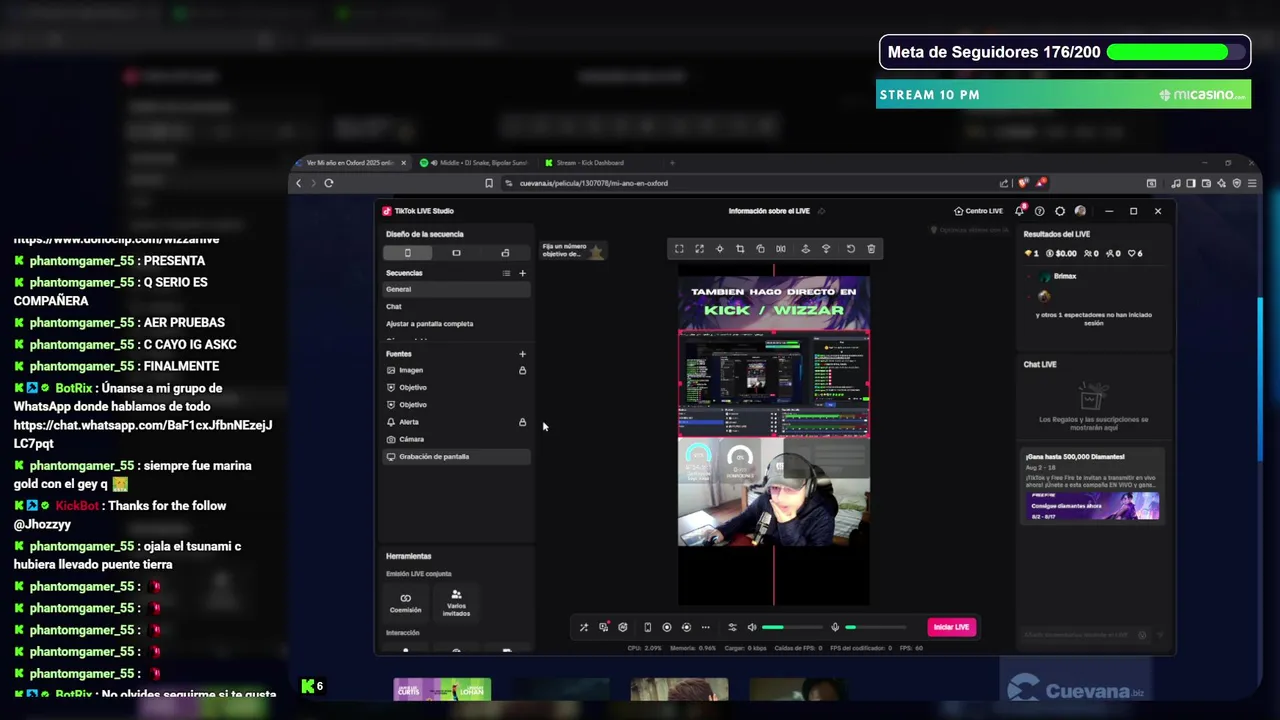This screenshot has width=1280, height=720.
Task: Mute the microphone icon
Action: point(835,627)
